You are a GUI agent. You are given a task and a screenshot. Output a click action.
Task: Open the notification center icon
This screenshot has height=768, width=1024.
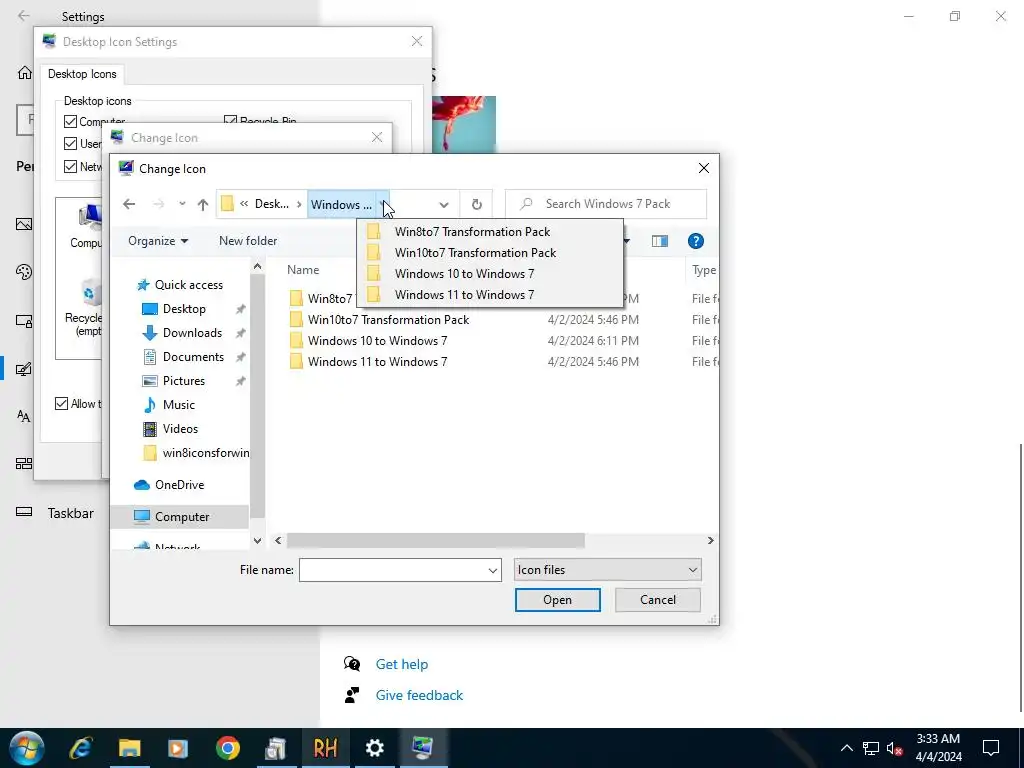[x=991, y=748]
